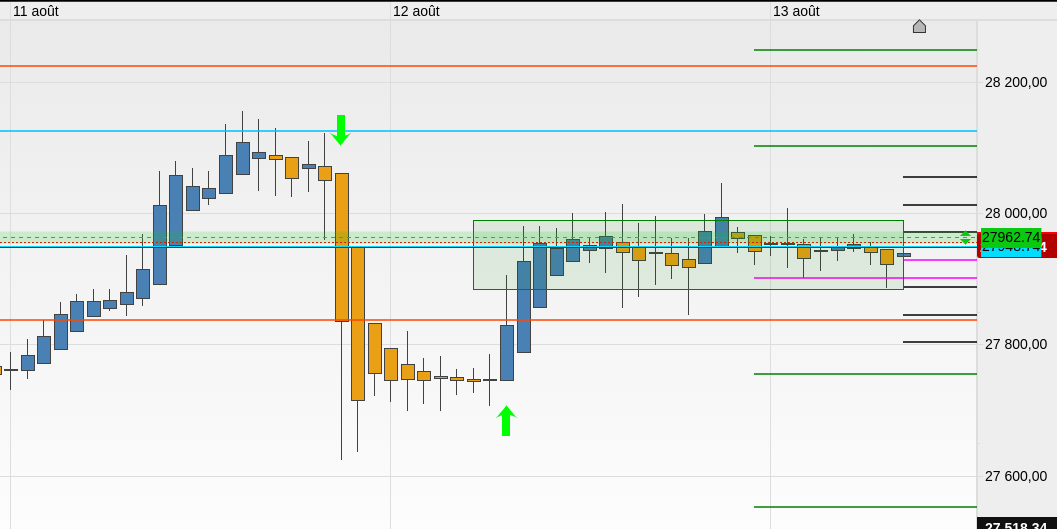The height and width of the screenshot is (529, 1057).
Task: Click the 13 août date label
Action: [796, 11]
